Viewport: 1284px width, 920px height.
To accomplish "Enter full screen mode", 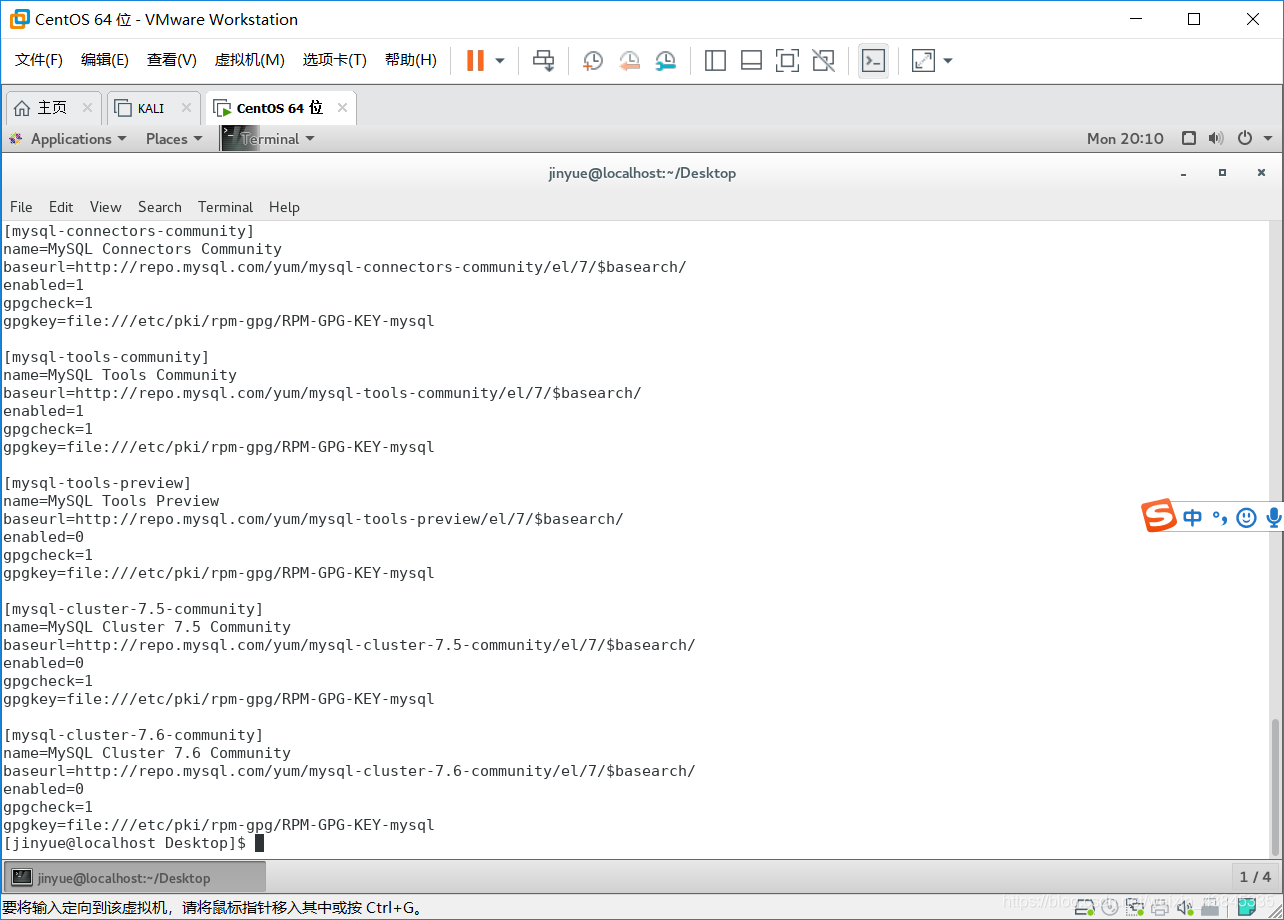I will [787, 61].
